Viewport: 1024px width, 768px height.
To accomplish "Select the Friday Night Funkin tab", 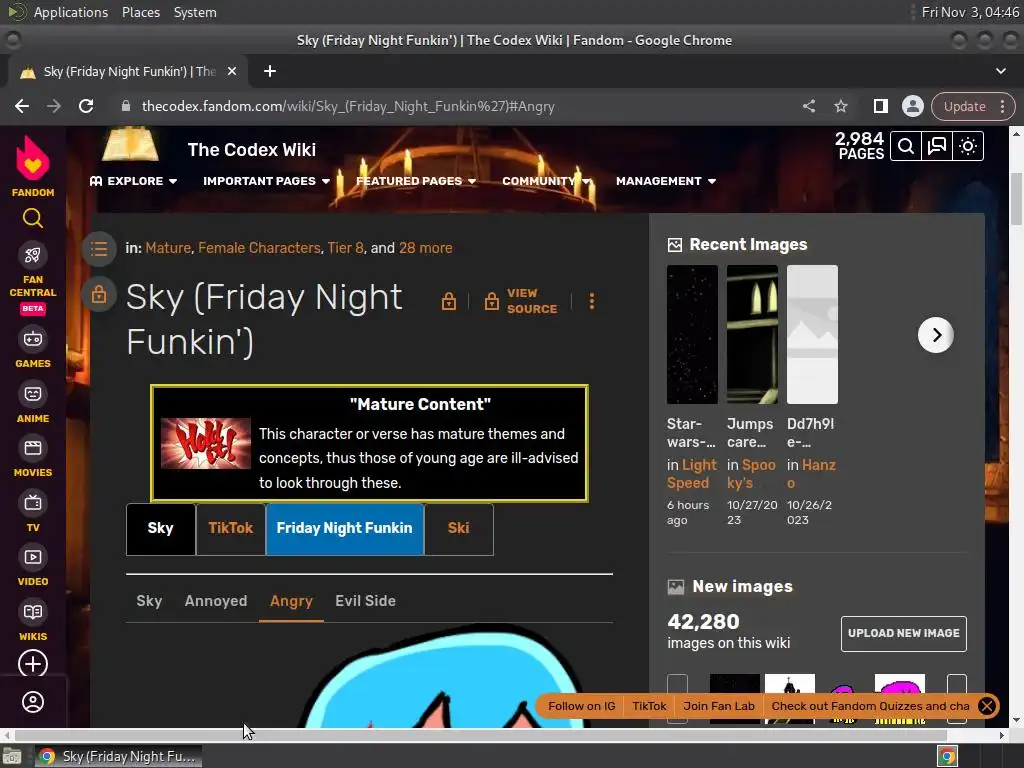I will tap(345, 529).
